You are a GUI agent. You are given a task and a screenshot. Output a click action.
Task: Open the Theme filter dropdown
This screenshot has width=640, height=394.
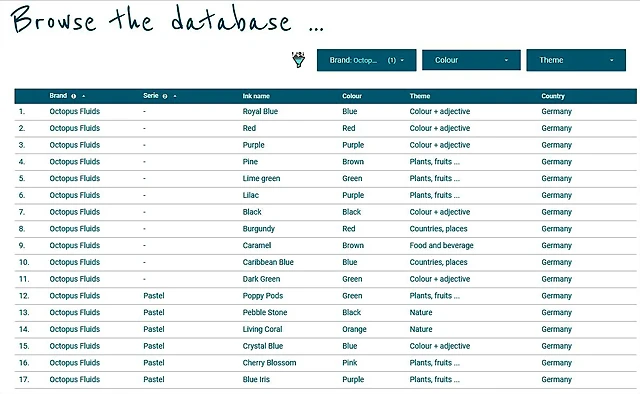click(x=576, y=60)
